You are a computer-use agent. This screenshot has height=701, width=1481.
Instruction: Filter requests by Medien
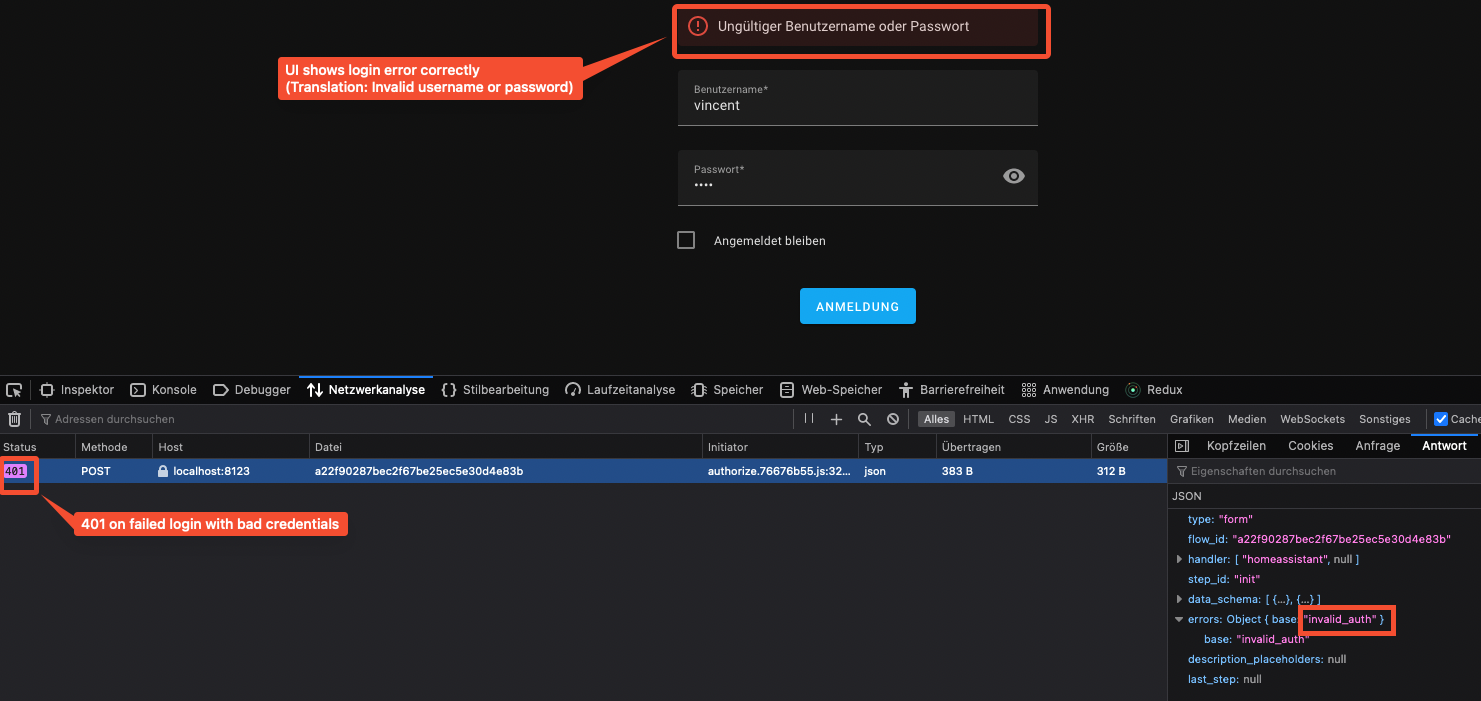[1247, 419]
